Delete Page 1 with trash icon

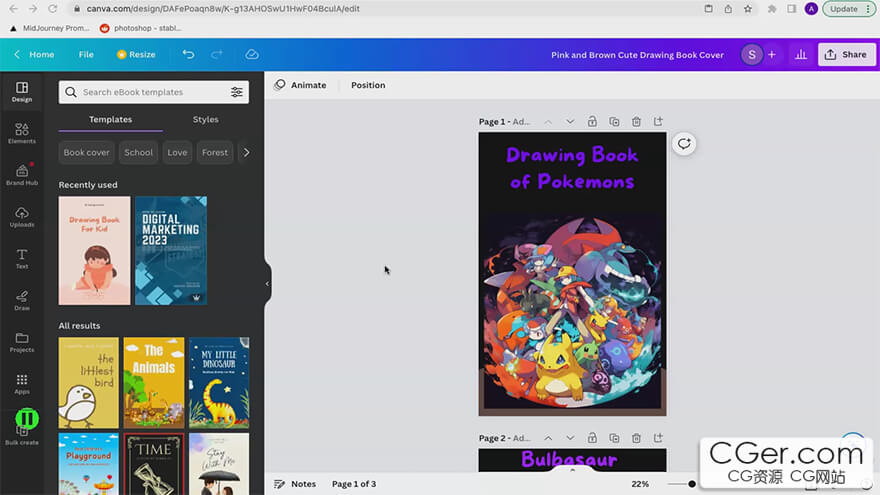click(636, 121)
